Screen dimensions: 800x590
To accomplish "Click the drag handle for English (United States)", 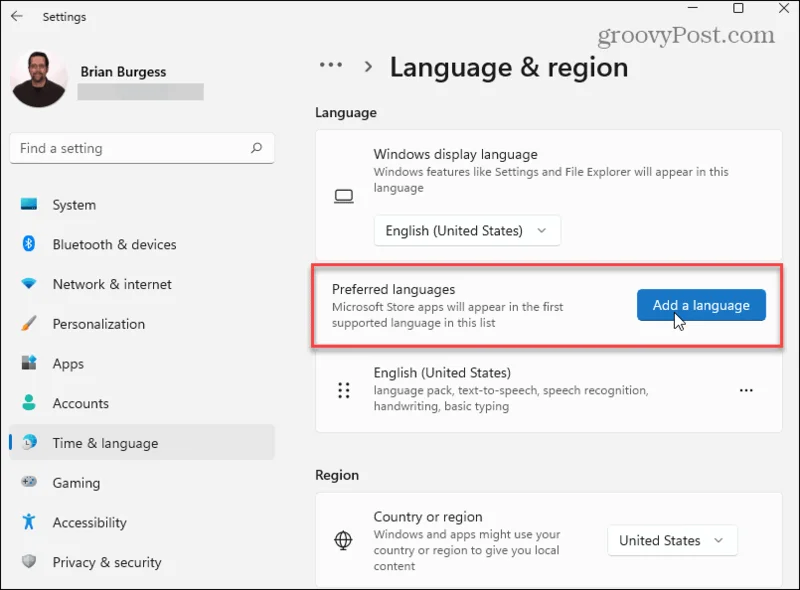I will point(344,390).
